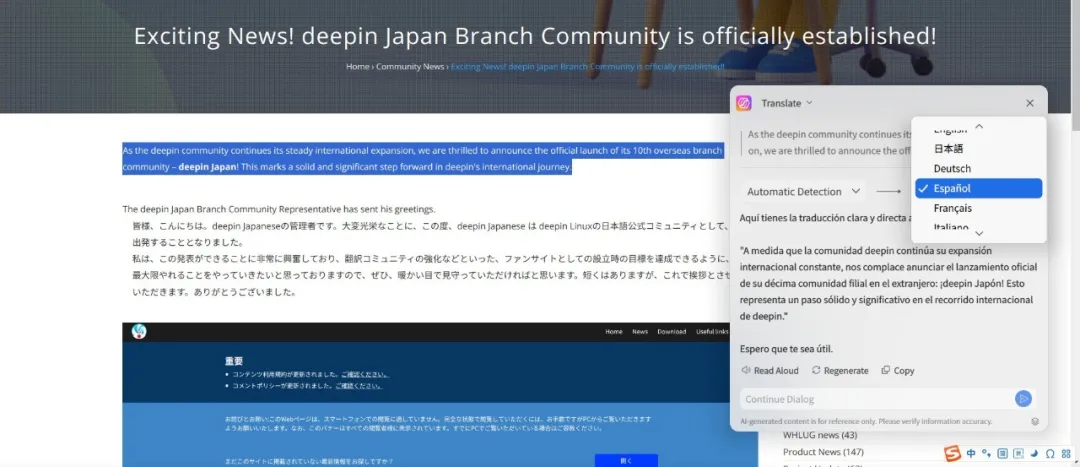Expand the Automatic Detection source language dropdown
This screenshot has width=1080, height=467.
[x=804, y=191]
